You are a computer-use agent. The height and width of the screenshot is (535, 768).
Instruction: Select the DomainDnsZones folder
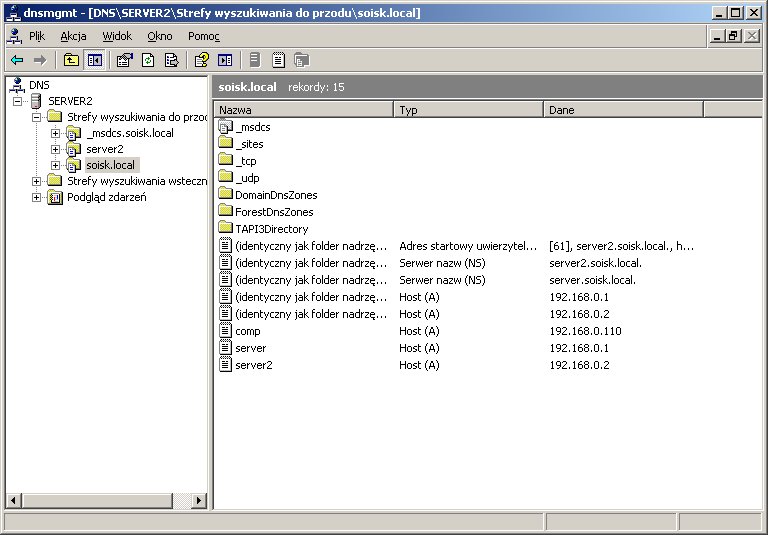(268, 195)
